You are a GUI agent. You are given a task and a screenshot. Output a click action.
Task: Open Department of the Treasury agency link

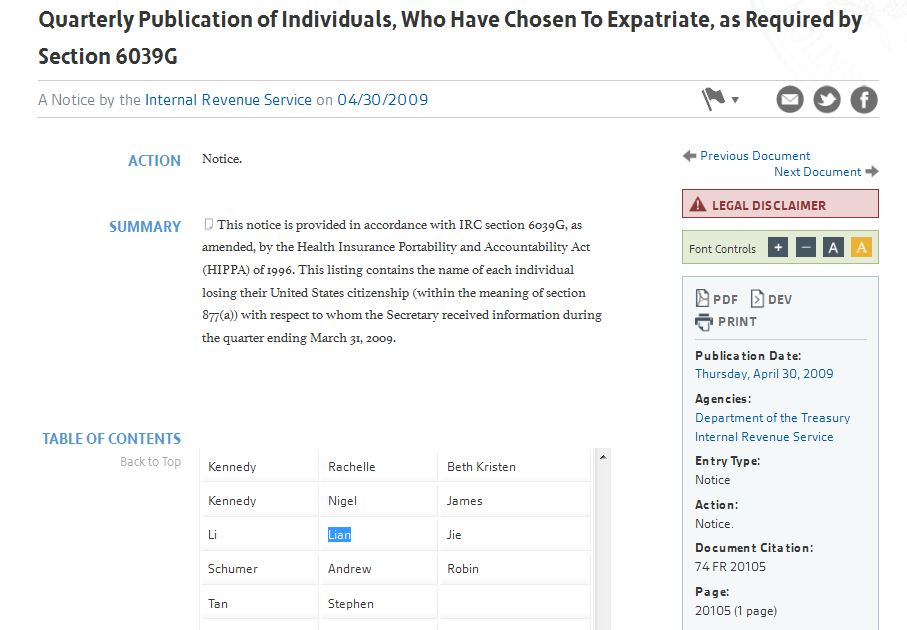click(x=772, y=418)
